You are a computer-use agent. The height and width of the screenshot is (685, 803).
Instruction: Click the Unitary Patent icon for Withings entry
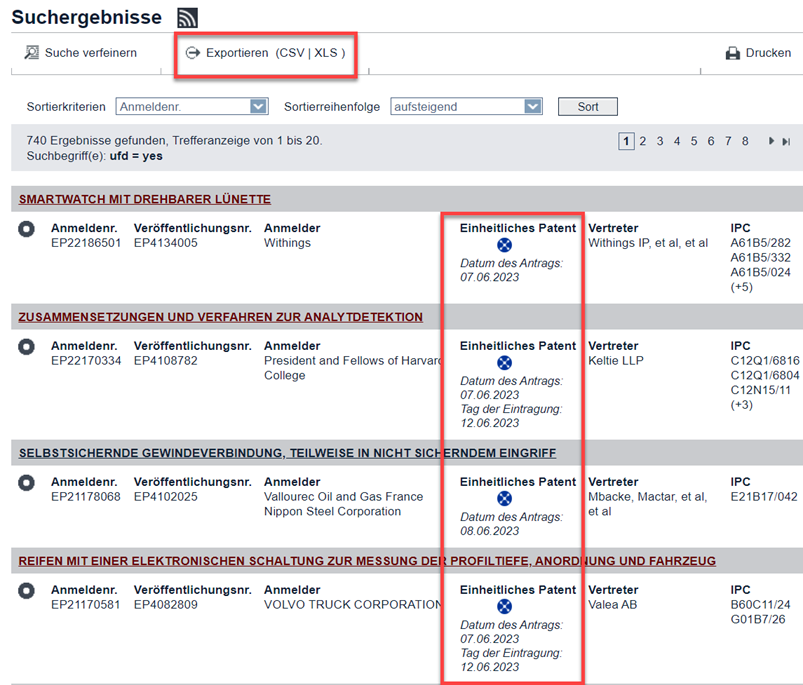505,245
